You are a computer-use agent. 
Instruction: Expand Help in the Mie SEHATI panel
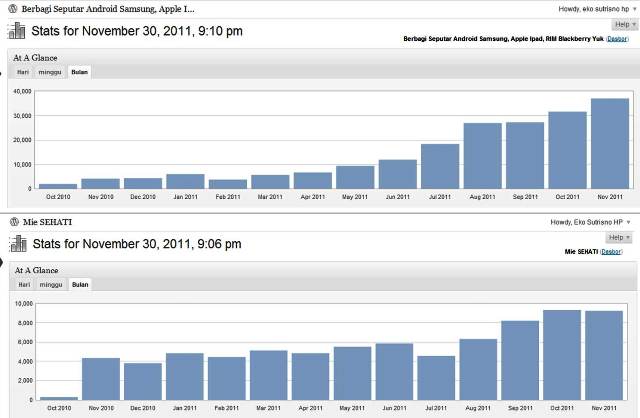click(617, 237)
